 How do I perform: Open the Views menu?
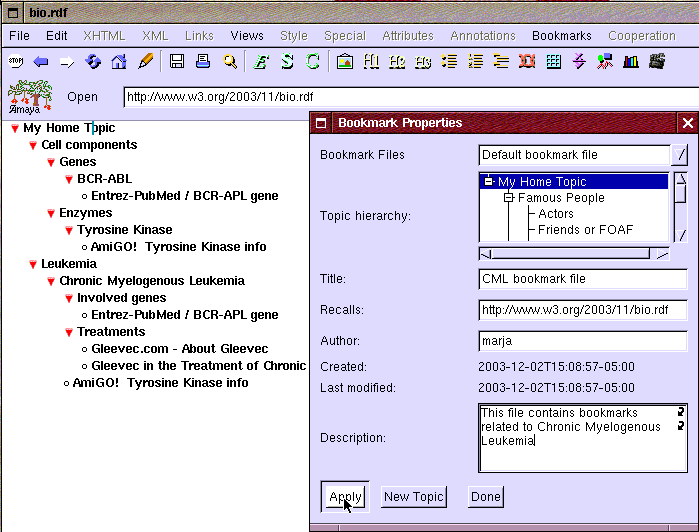point(247,36)
